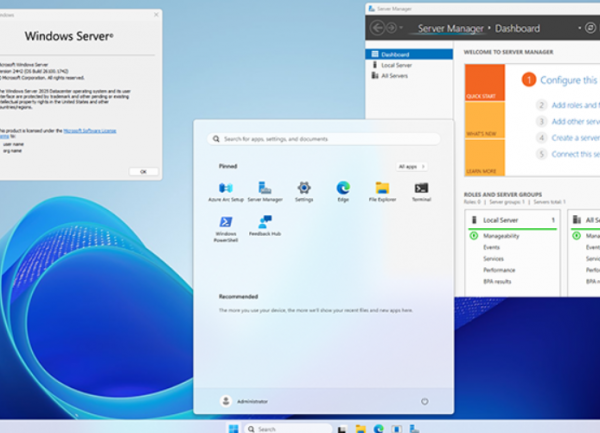Click Events in Local Server tile

491,247
